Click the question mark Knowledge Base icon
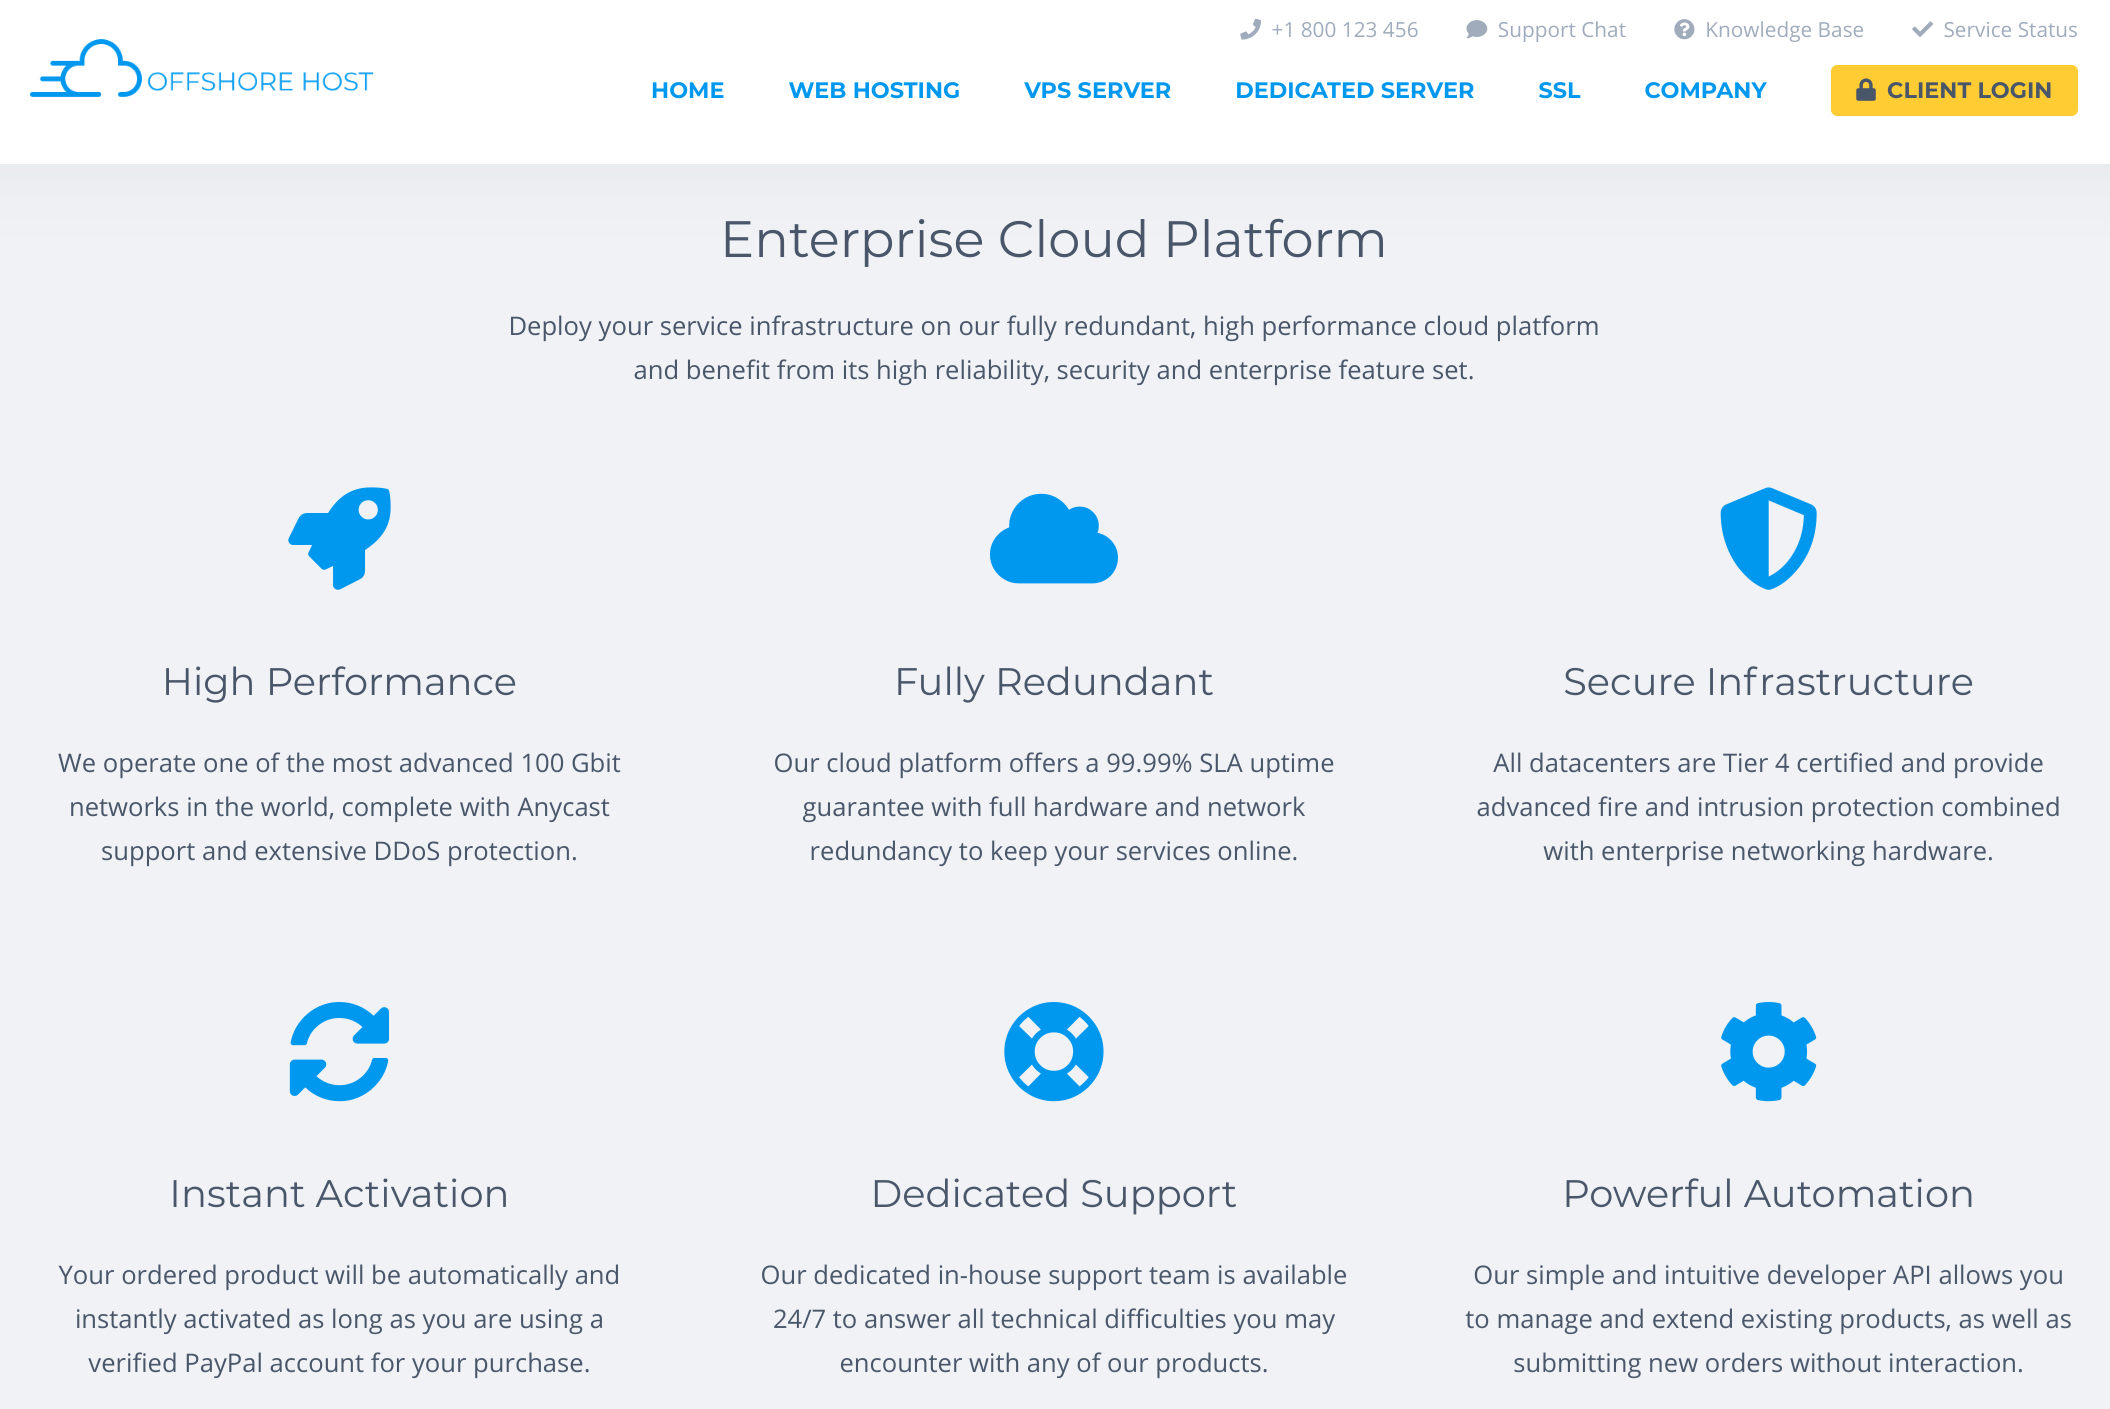The height and width of the screenshot is (1409, 2110). [x=1684, y=30]
